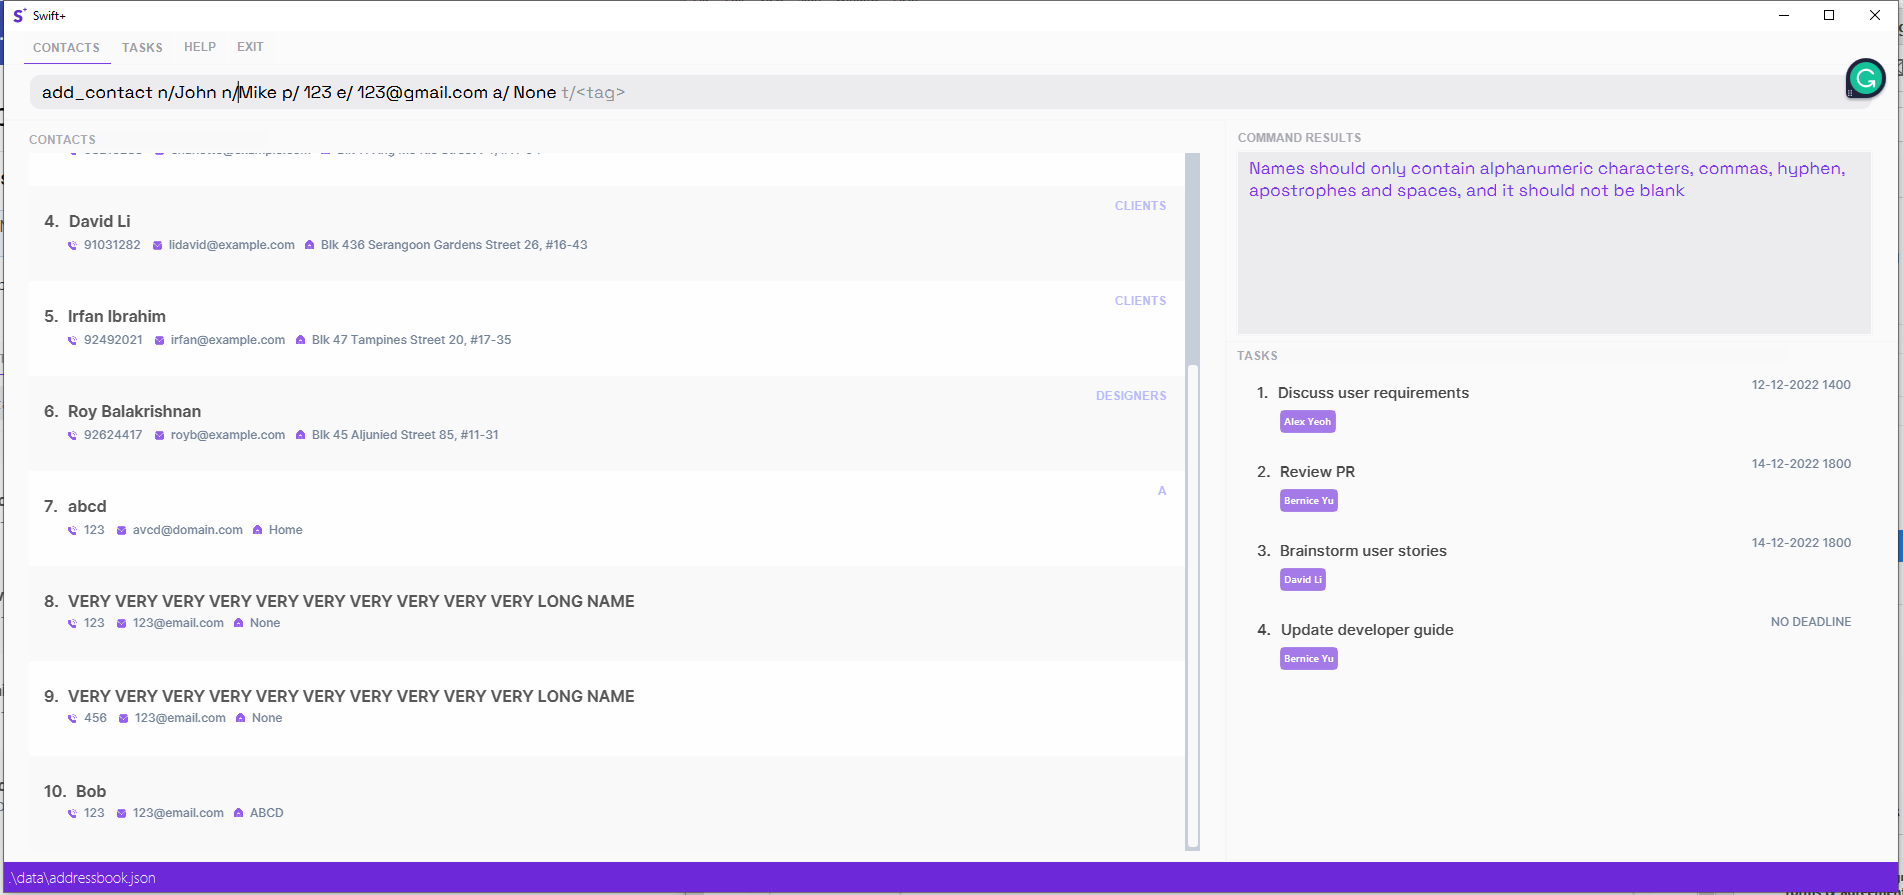Viewport: 1903px width, 895px height.
Task: Open the HELP menu
Action: tap(200, 47)
